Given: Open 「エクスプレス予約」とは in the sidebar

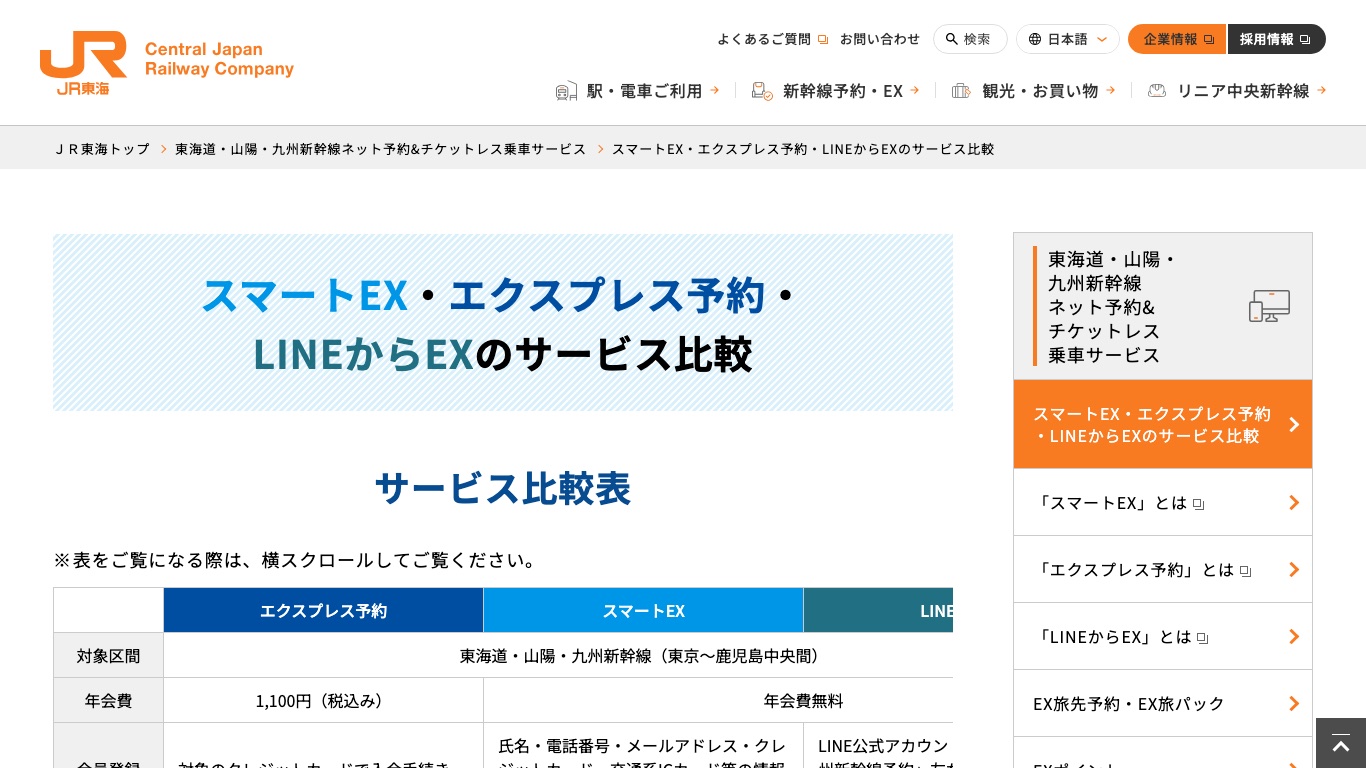Looking at the screenshot, I should coord(1163,570).
